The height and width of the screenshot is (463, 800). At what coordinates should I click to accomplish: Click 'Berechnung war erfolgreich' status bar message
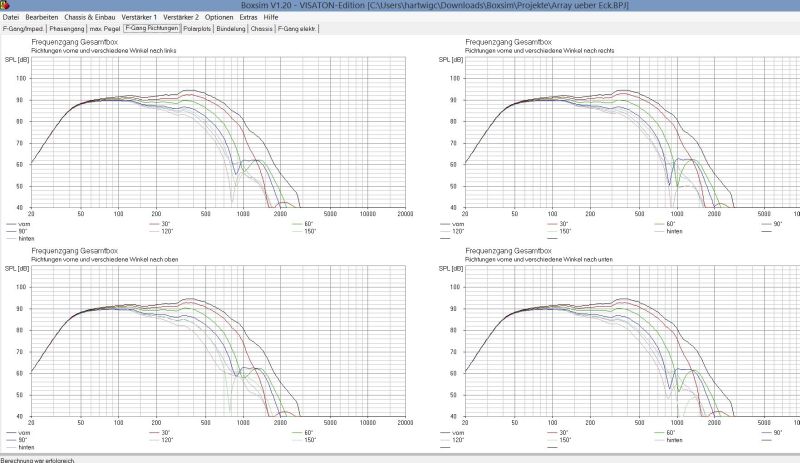tap(38, 460)
